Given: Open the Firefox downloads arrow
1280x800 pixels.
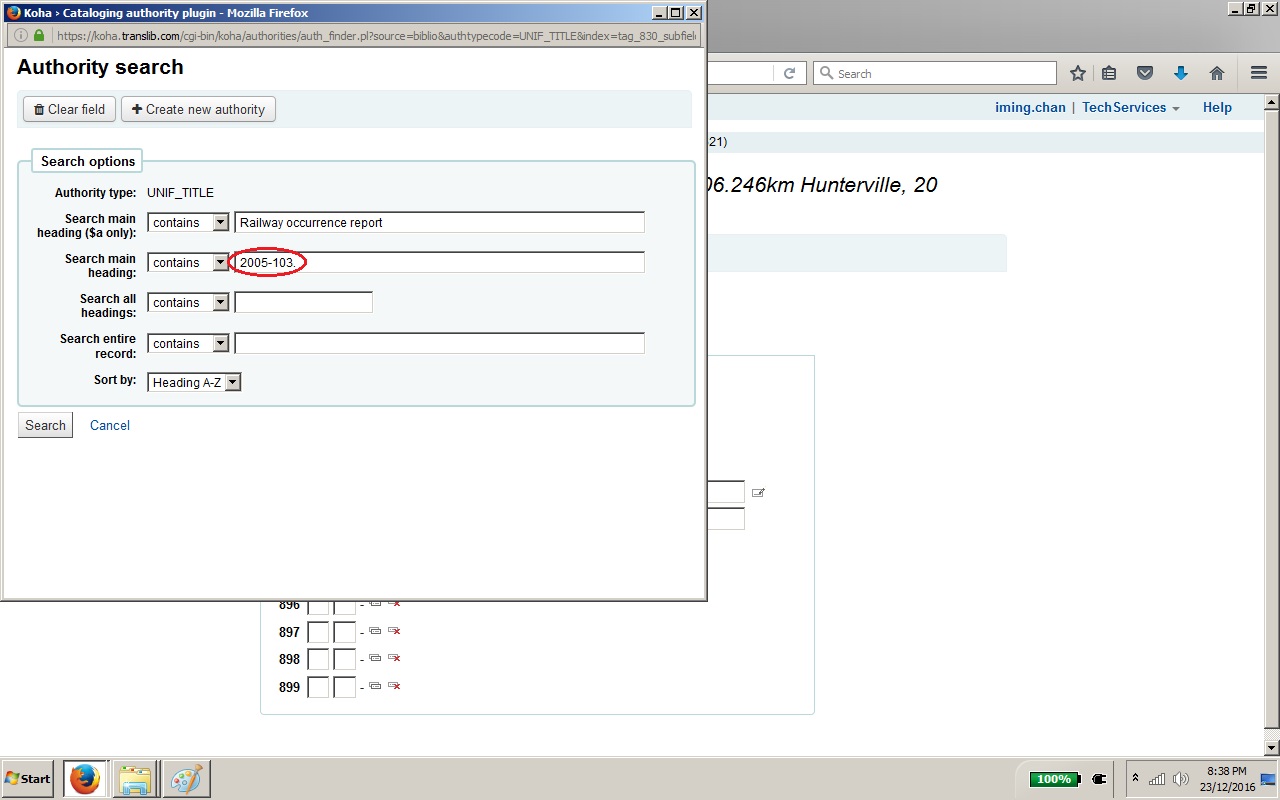Looking at the screenshot, I should (x=1180, y=73).
